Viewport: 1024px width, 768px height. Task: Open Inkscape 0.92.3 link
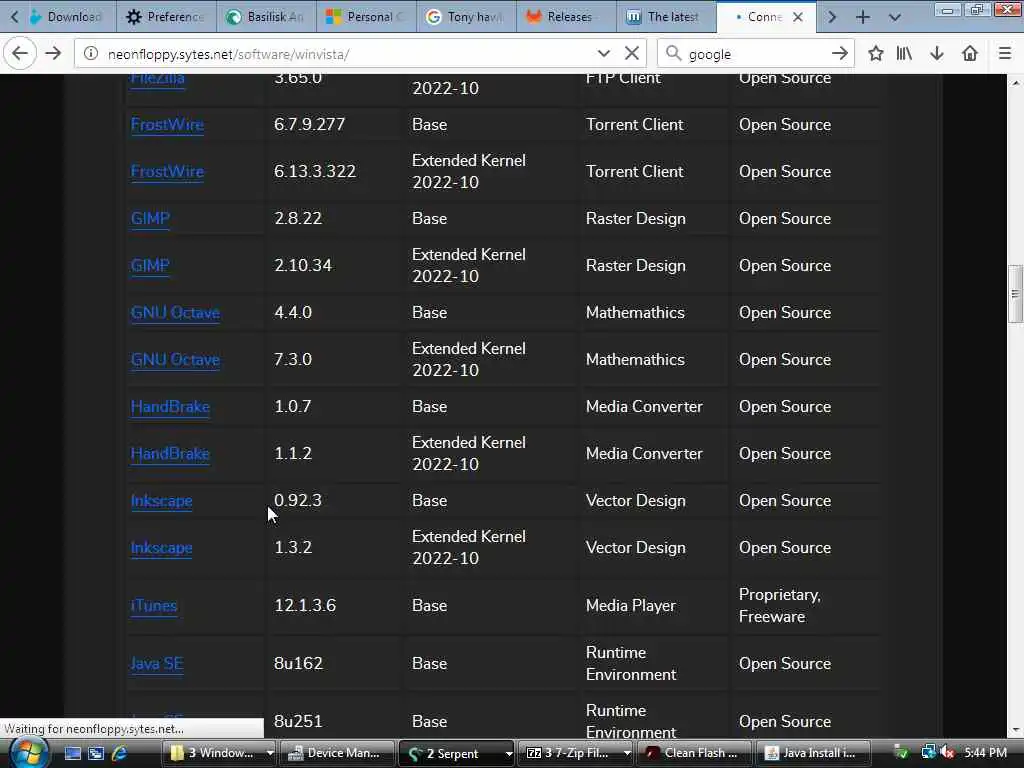click(161, 501)
